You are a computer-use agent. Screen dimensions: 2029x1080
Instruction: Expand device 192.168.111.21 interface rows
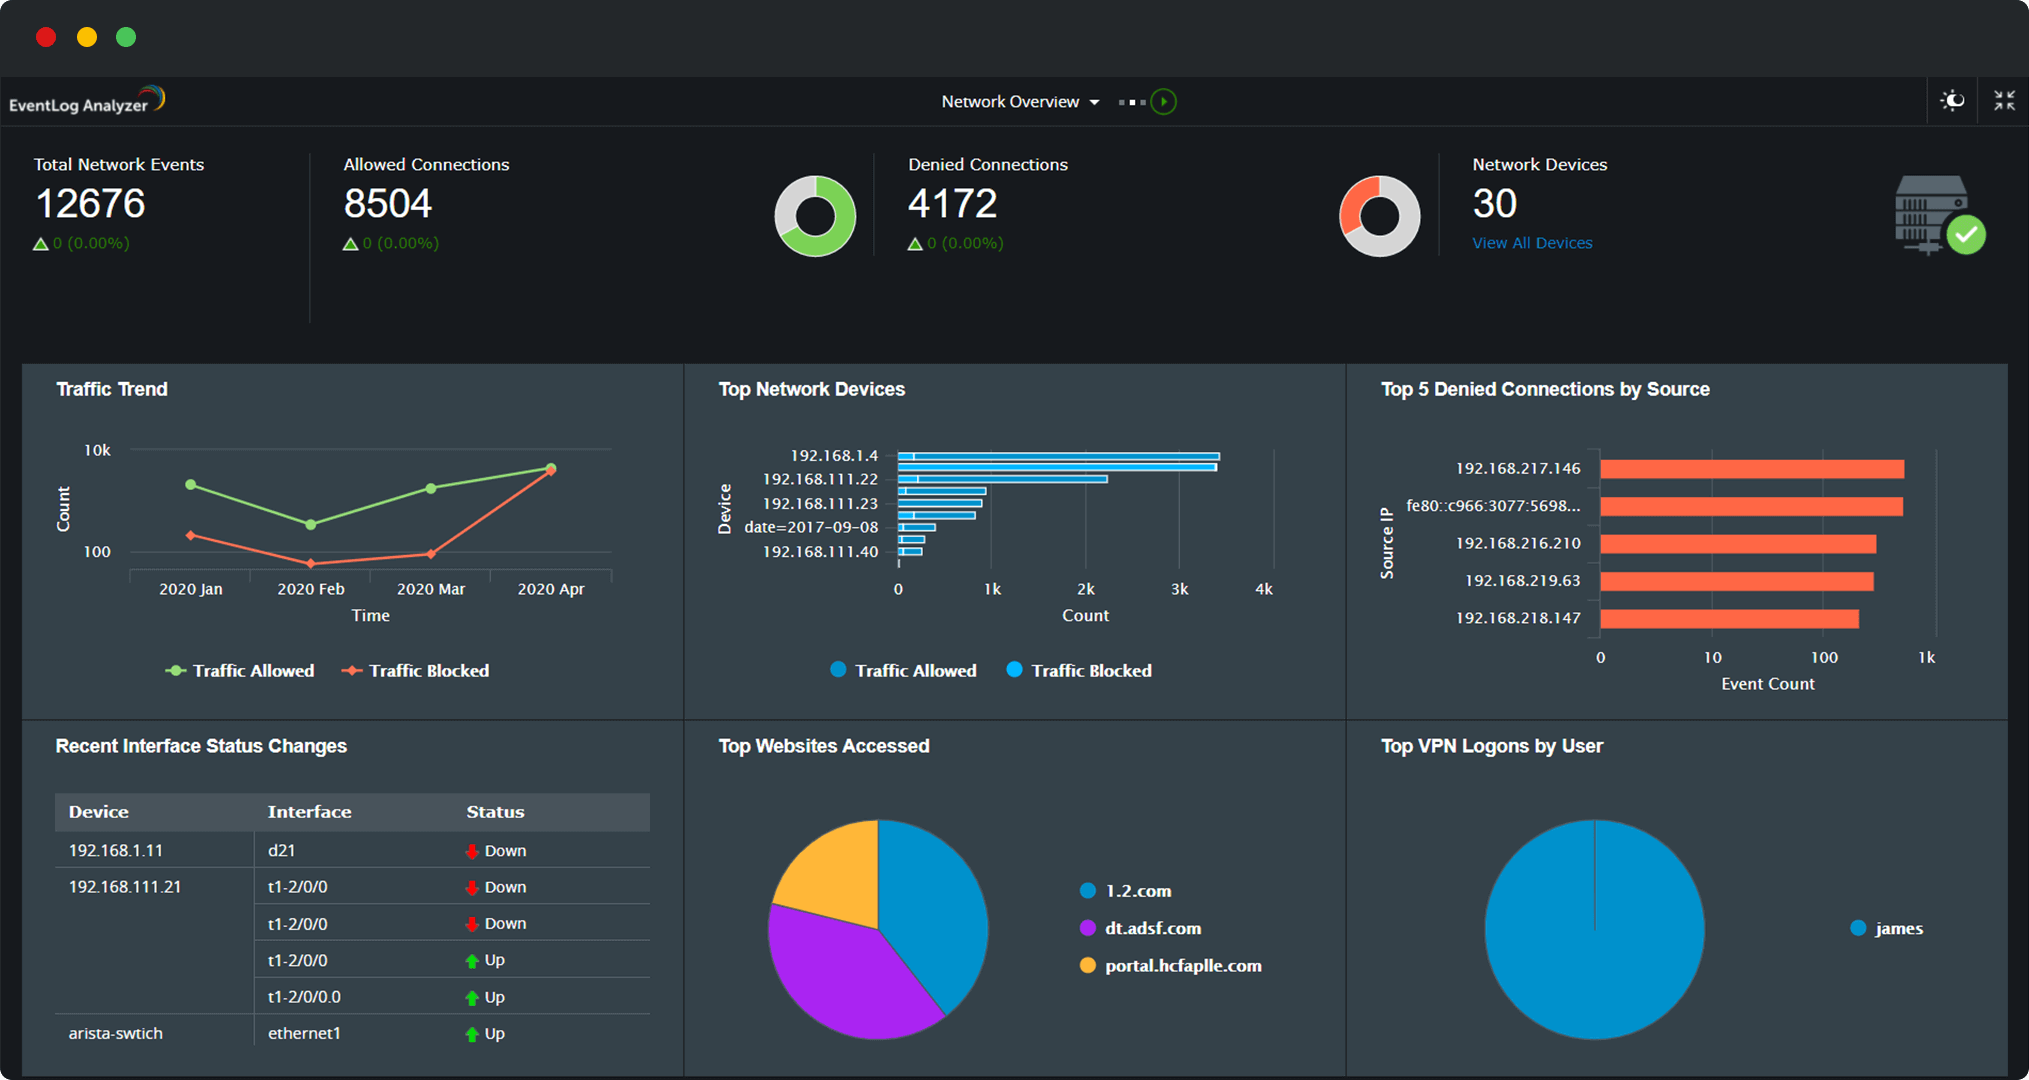coord(125,886)
